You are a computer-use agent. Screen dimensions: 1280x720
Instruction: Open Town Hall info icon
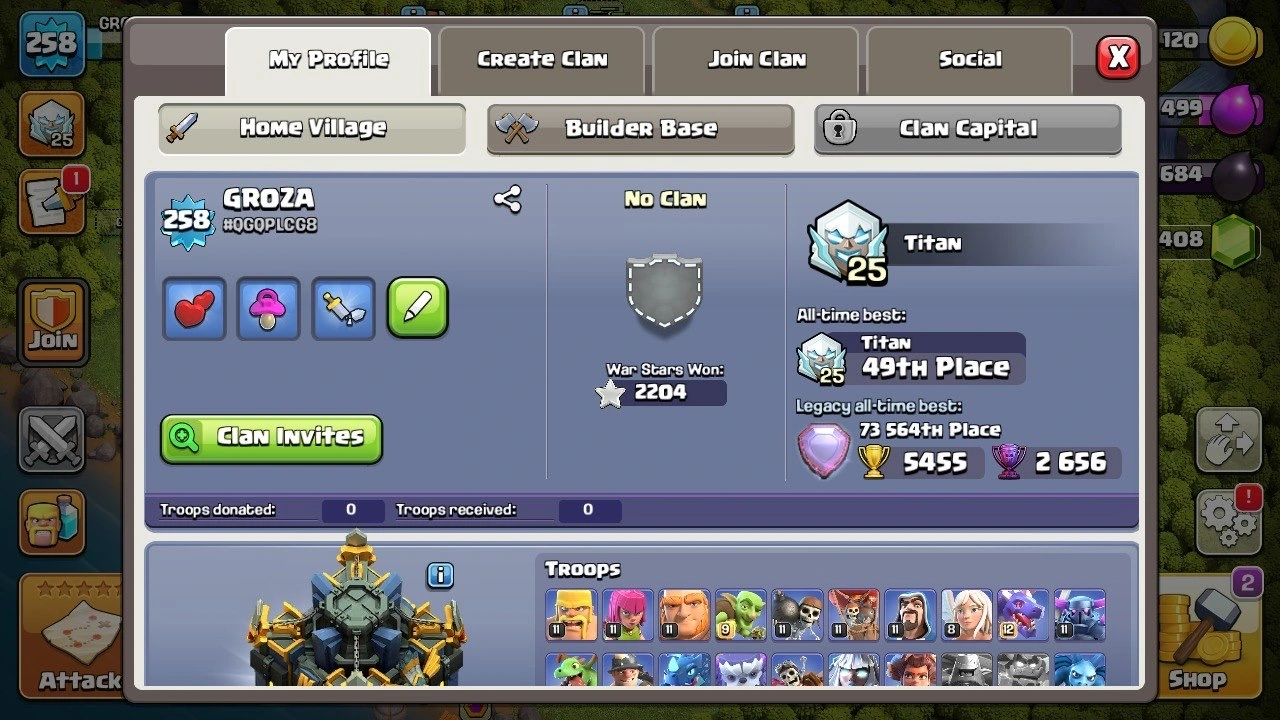tap(441, 575)
